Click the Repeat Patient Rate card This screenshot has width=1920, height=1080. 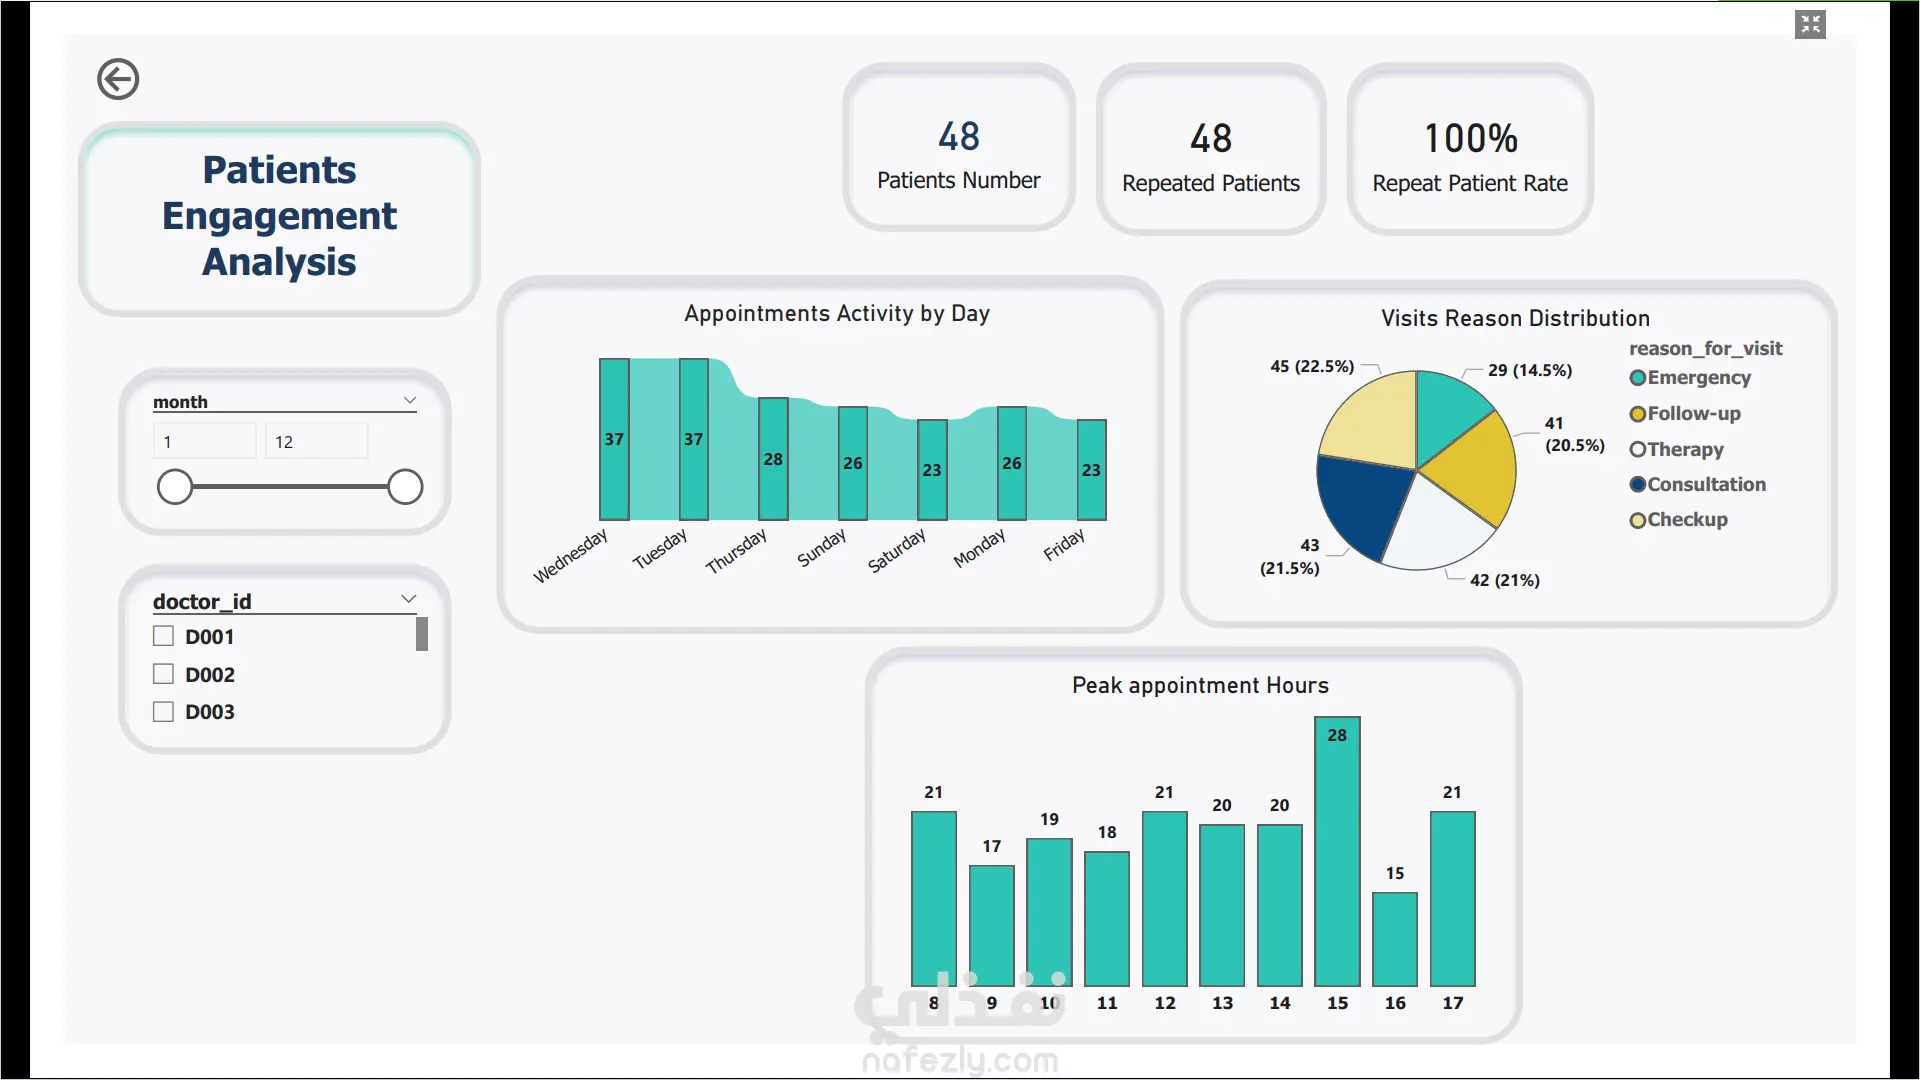click(1470, 150)
